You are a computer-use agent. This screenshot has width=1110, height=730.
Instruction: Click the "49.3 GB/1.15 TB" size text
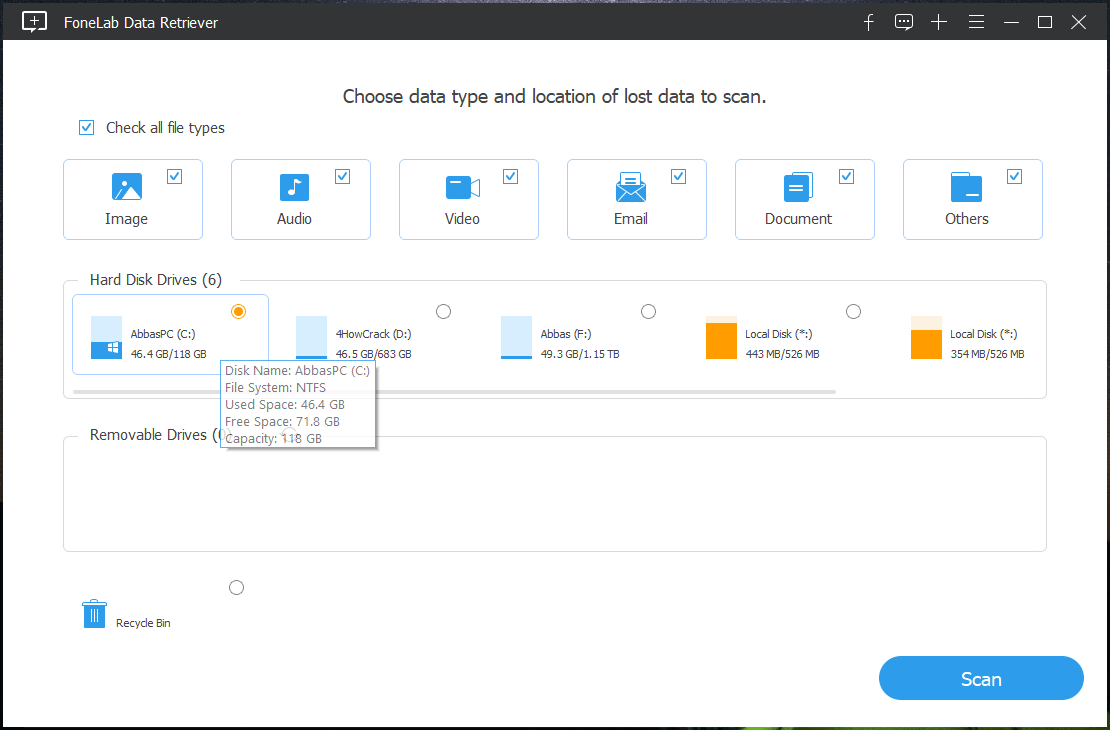tap(580, 354)
